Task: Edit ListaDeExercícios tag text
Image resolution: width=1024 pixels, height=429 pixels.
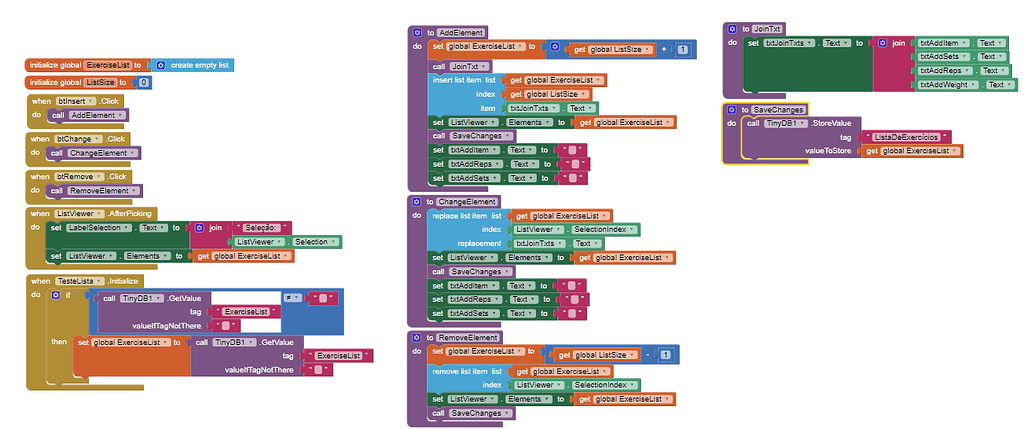Action: tap(906, 137)
